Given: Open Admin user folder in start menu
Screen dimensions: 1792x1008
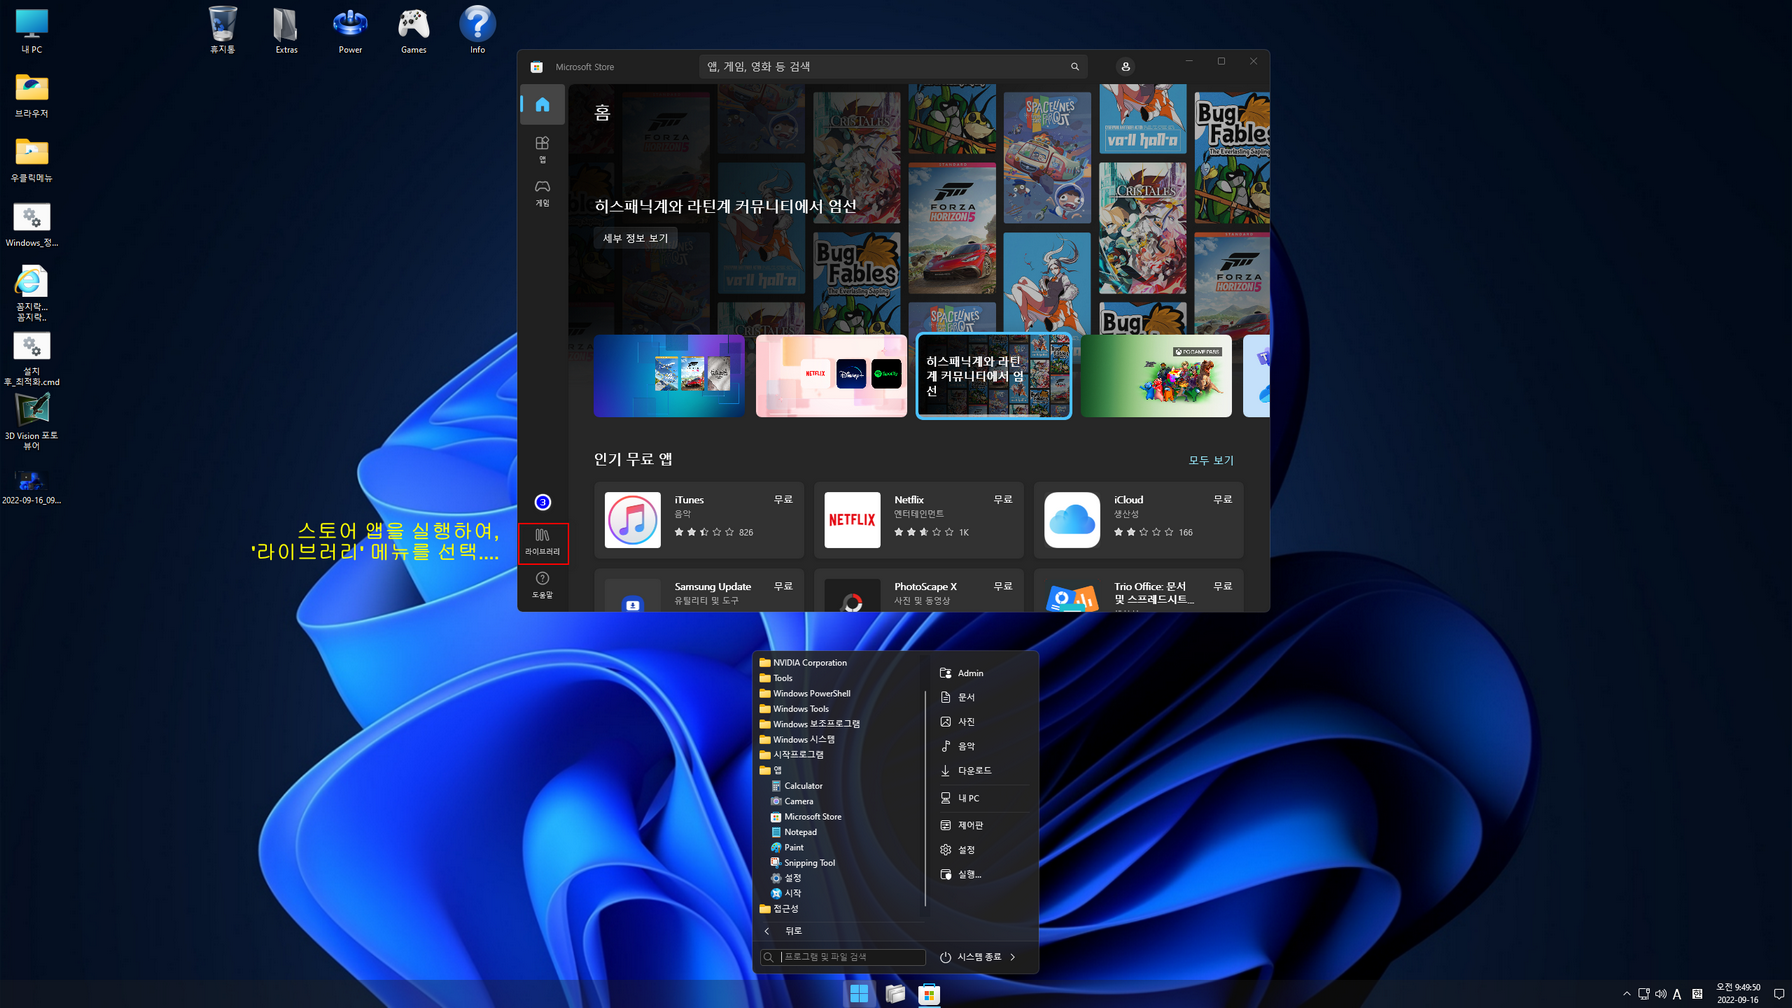Looking at the screenshot, I should (962, 673).
